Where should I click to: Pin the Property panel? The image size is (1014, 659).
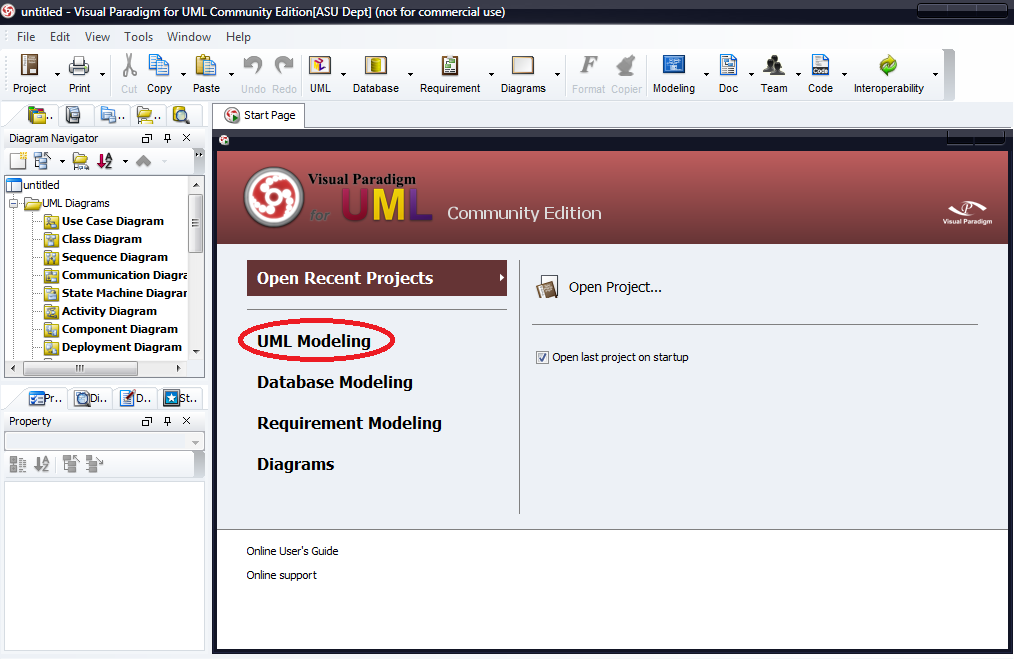[167, 421]
